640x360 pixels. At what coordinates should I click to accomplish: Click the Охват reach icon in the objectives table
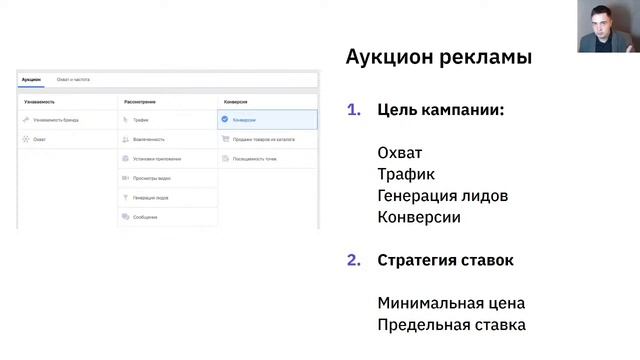pos(26,139)
